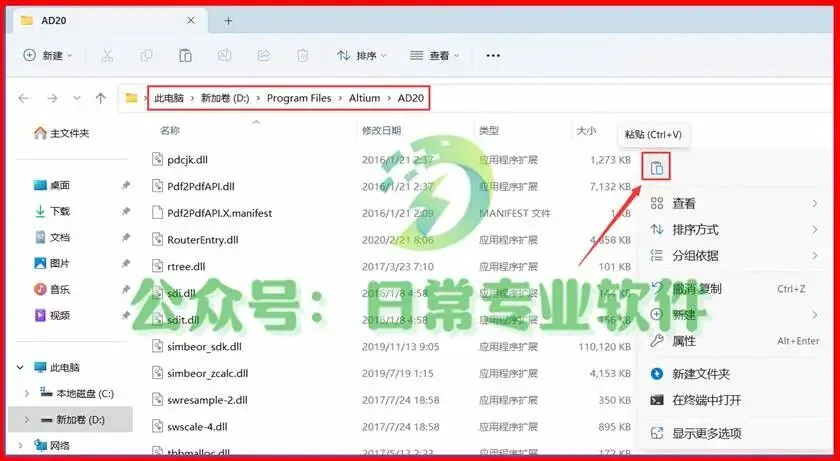Select the file RouterEntry.dll

202,240
